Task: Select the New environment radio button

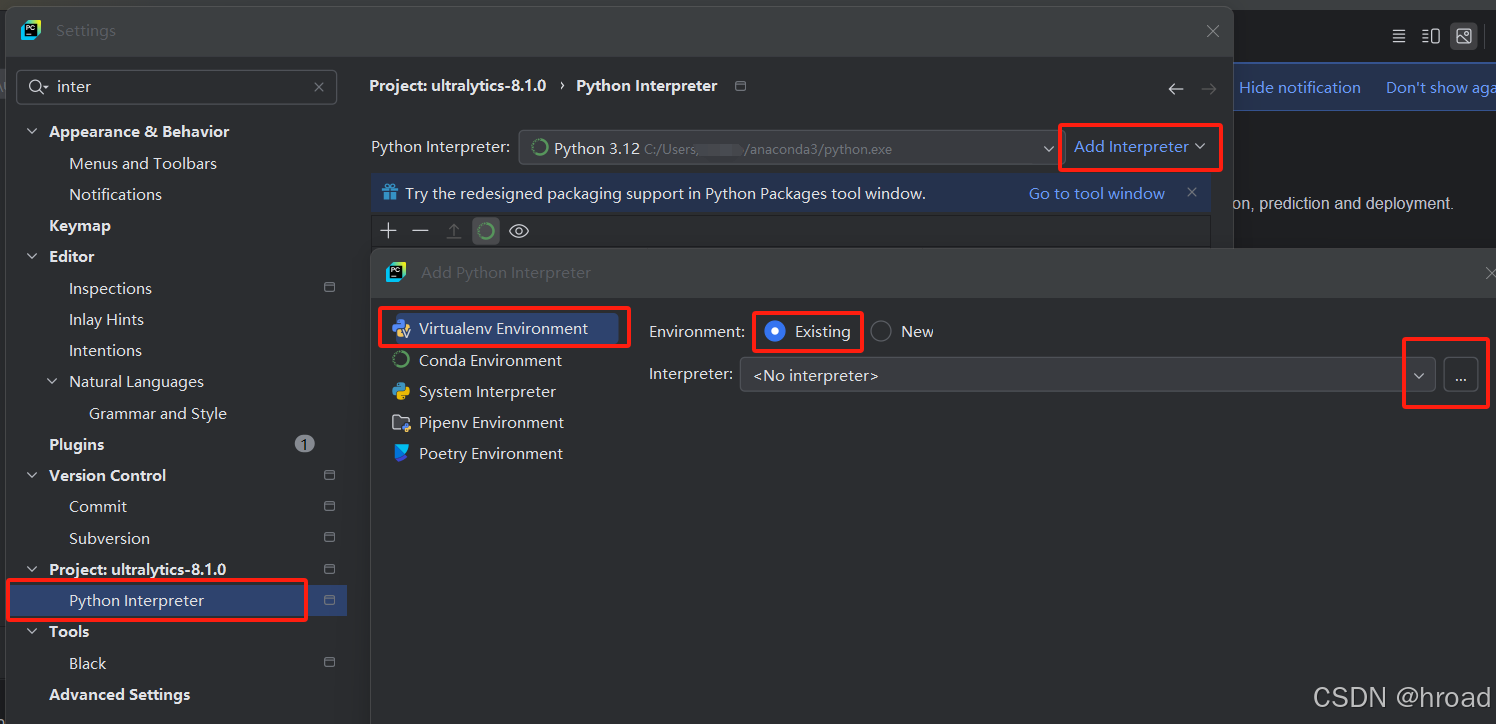Action: tap(881, 331)
